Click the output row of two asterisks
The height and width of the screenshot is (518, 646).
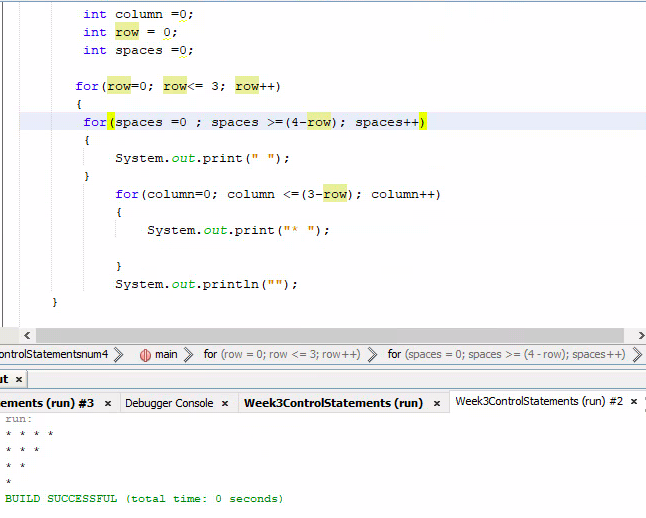click(x=15, y=466)
